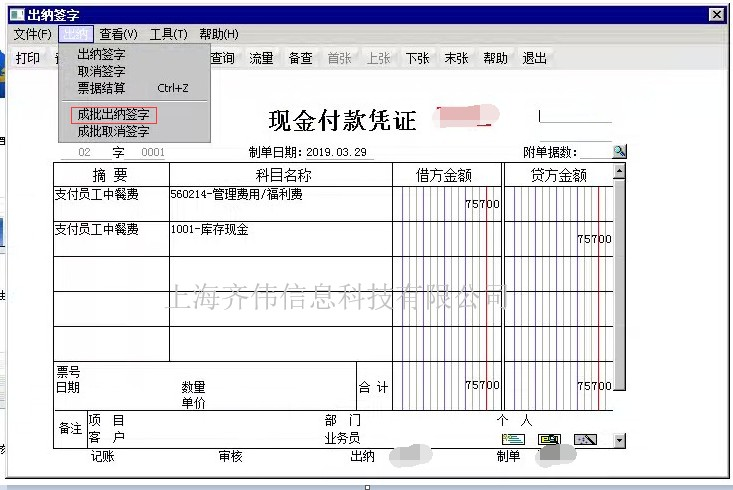Open 流量 from the toolbar
The image size is (733, 490).
click(261, 58)
